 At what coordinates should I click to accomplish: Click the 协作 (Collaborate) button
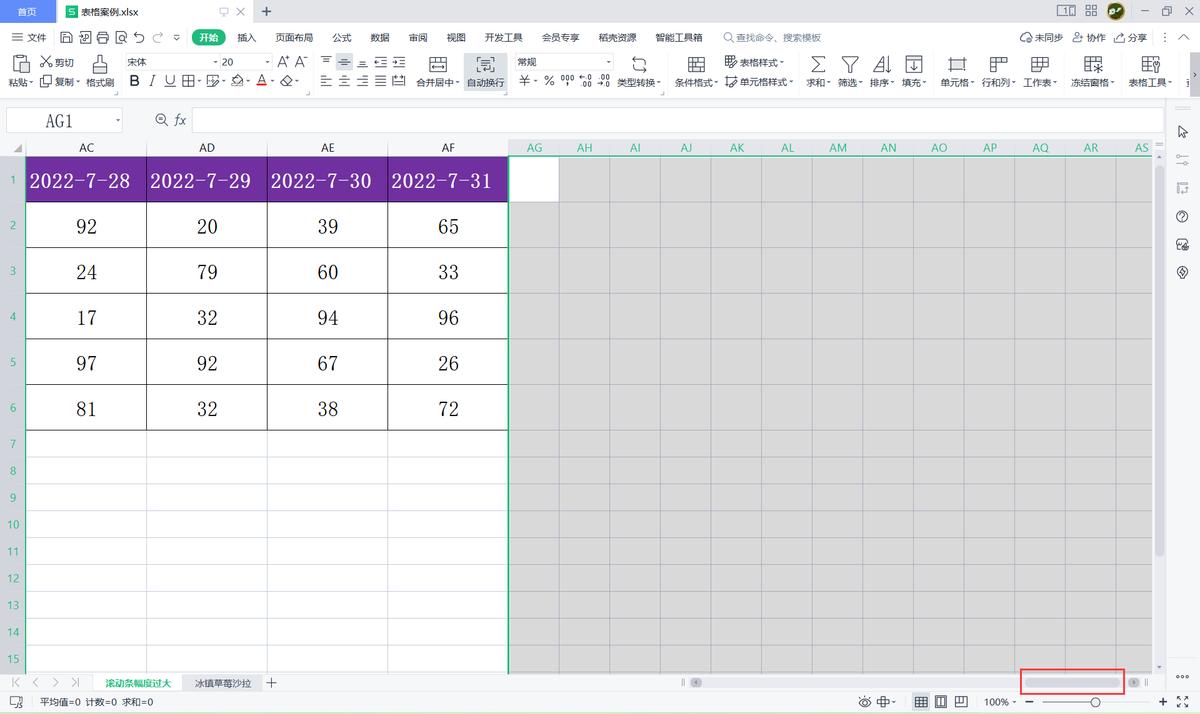[1089, 37]
